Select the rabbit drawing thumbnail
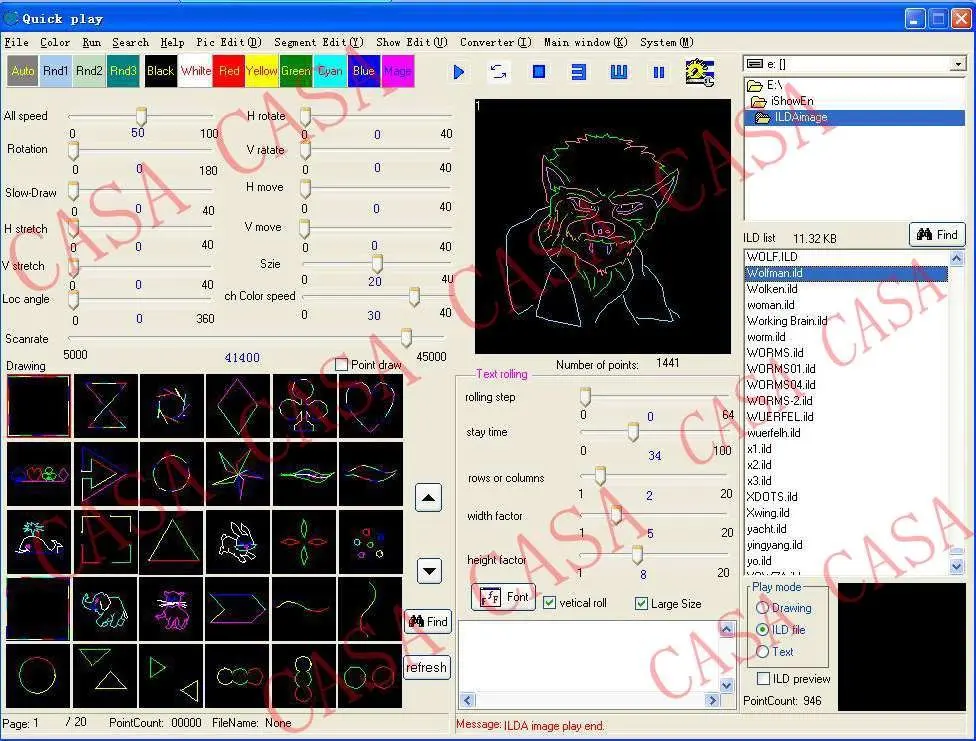 238,542
